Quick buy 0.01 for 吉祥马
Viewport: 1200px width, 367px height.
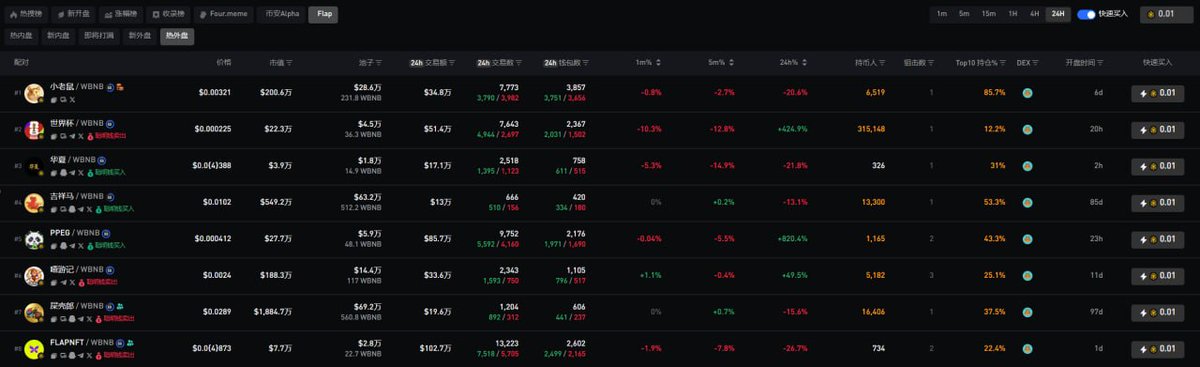point(1157,202)
